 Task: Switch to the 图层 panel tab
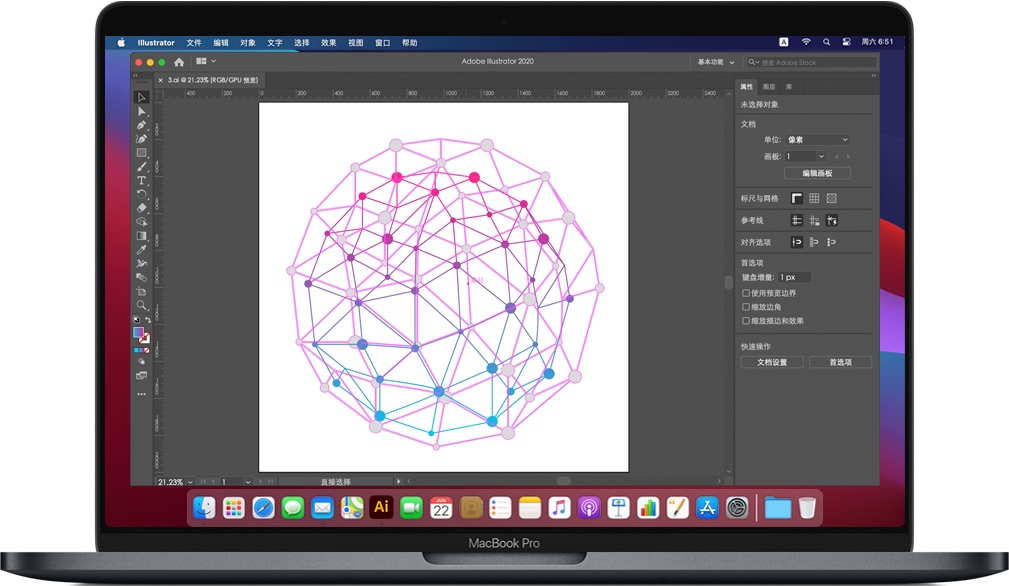768,87
